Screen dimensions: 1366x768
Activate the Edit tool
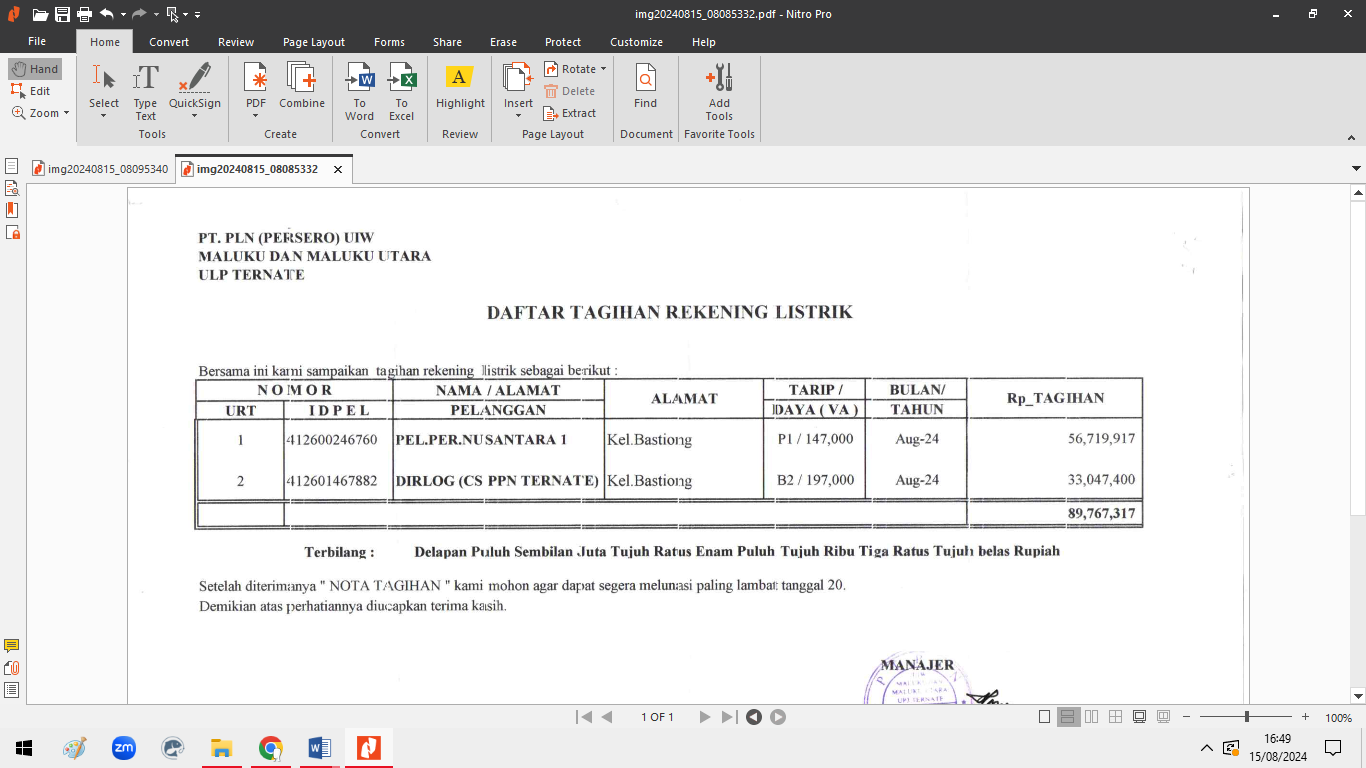click(31, 91)
